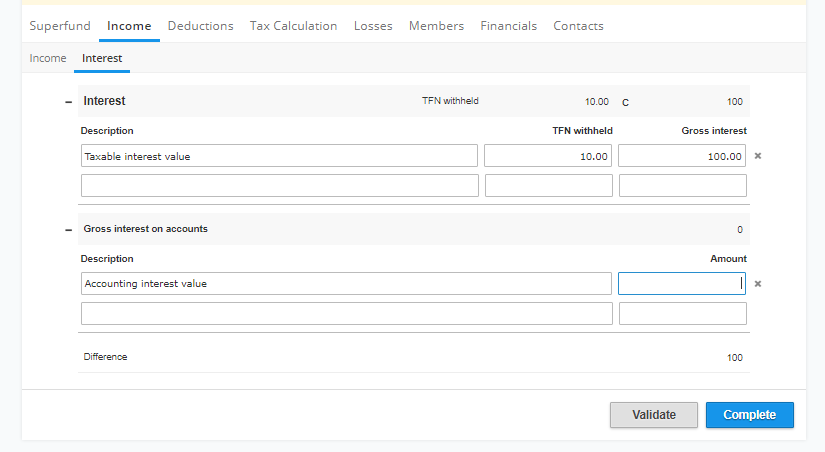This screenshot has height=452, width=825.
Task: Select the Members tab
Action: pyautogui.click(x=436, y=26)
